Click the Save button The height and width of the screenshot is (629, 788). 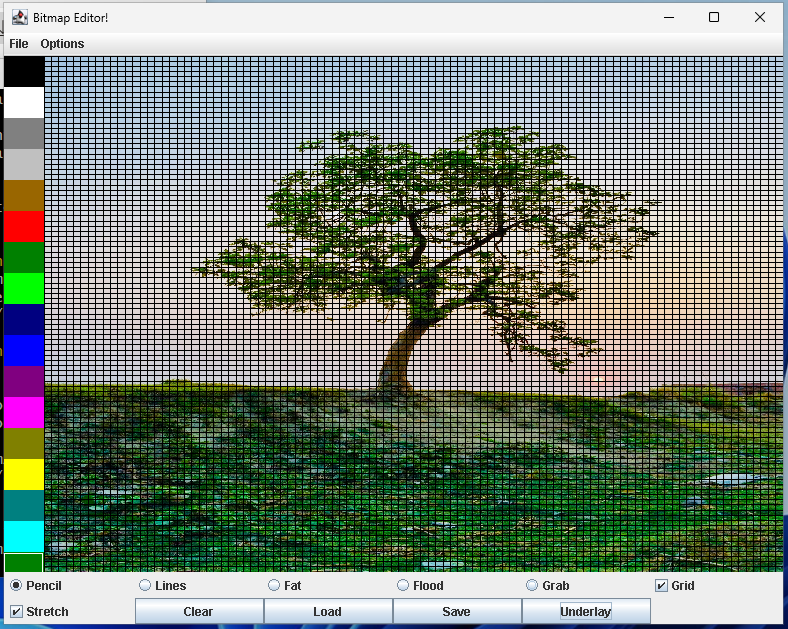click(457, 611)
